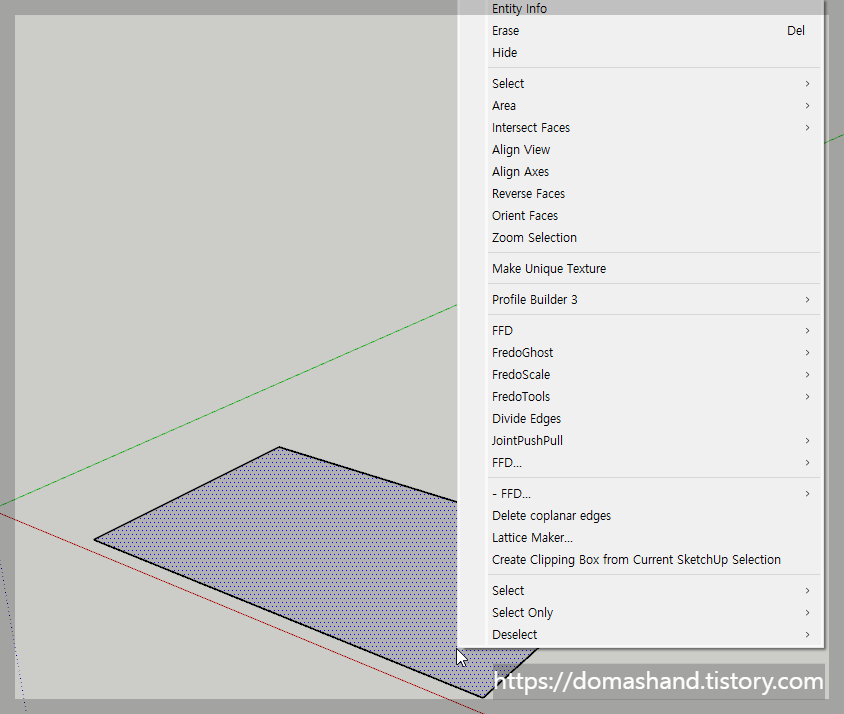
Task: Open Entity Info from context menu
Action: 640,9
